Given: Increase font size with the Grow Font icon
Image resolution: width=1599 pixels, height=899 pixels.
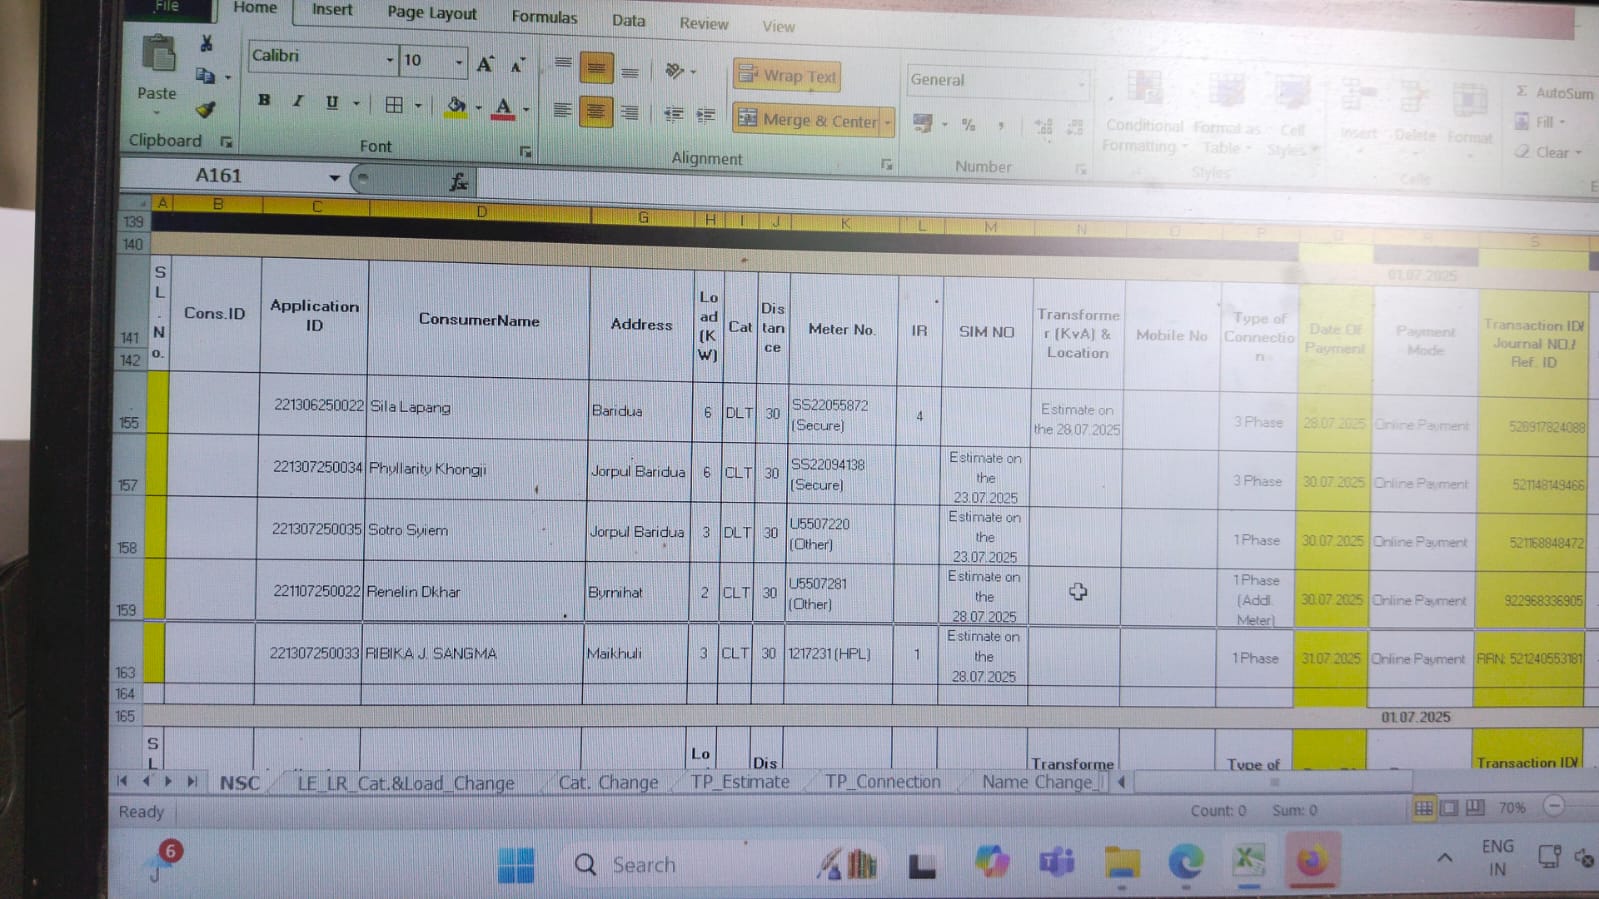Looking at the screenshot, I should 485,65.
